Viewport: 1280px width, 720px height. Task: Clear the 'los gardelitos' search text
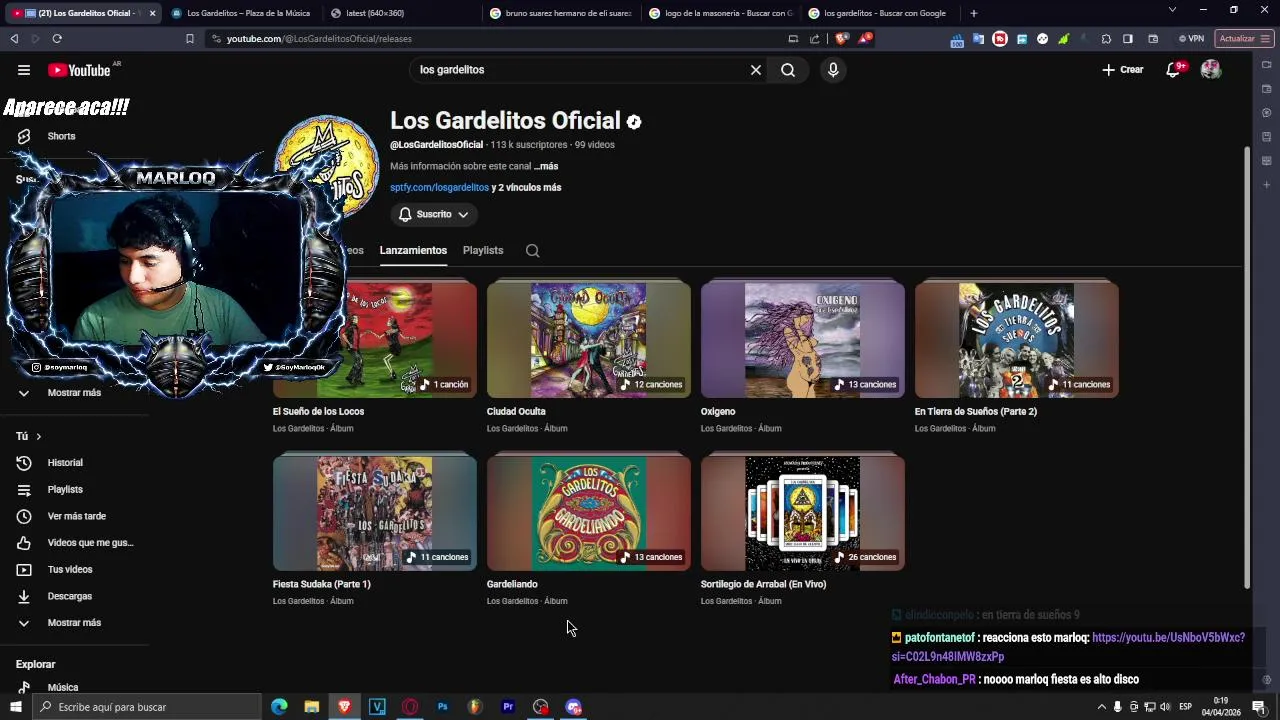pyautogui.click(x=756, y=70)
